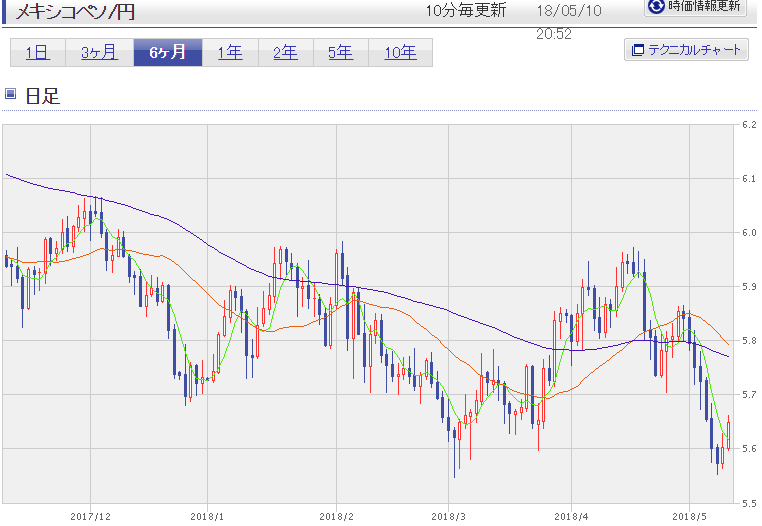Click the 2018/2 axis label
Viewport: 762px width, 526px height.
(x=336, y=516)
